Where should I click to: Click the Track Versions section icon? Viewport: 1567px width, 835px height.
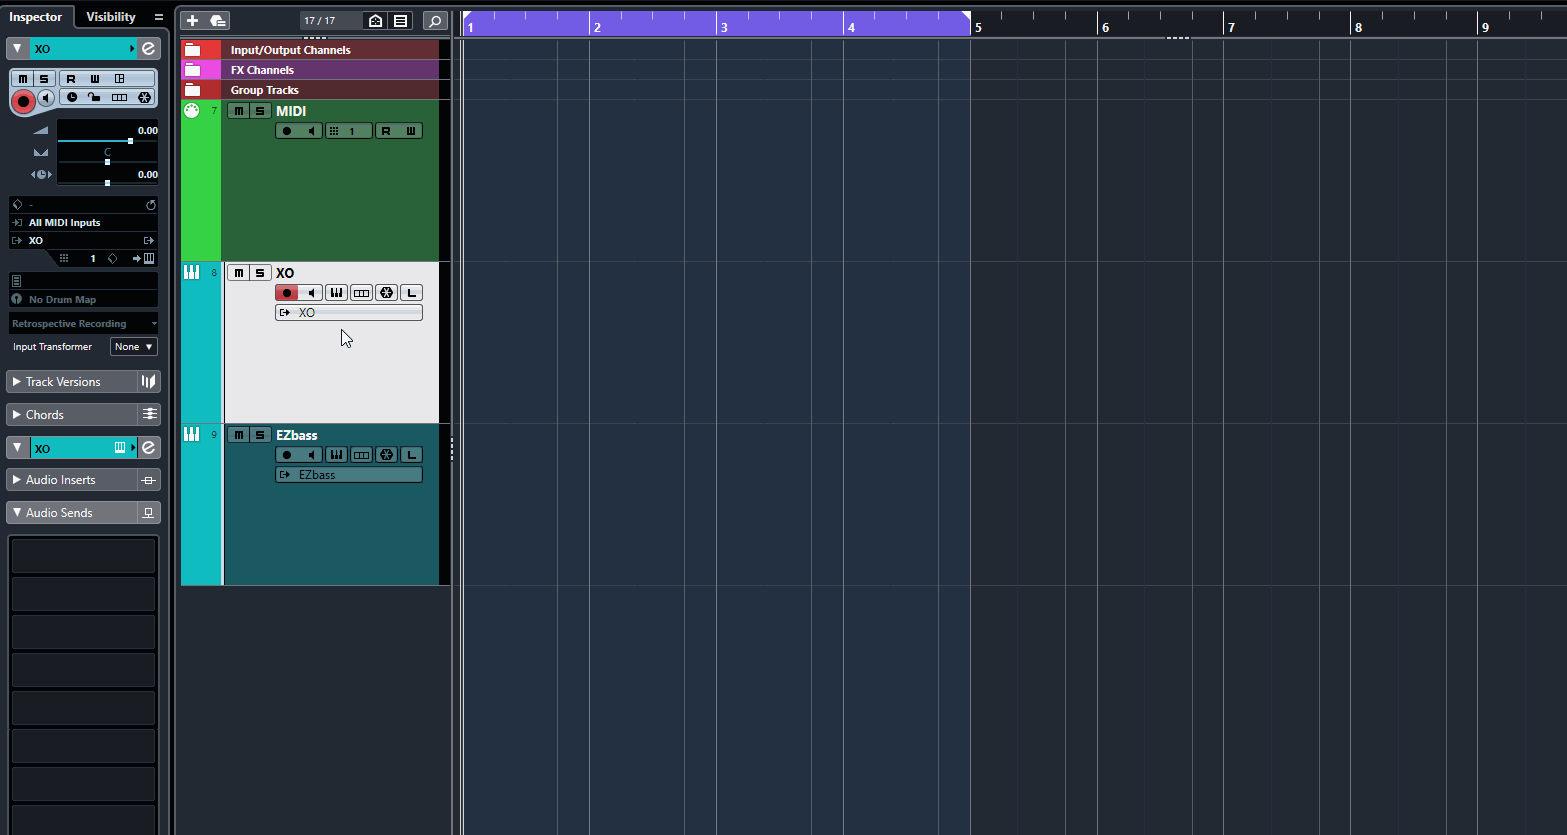[x=149, y=381]
